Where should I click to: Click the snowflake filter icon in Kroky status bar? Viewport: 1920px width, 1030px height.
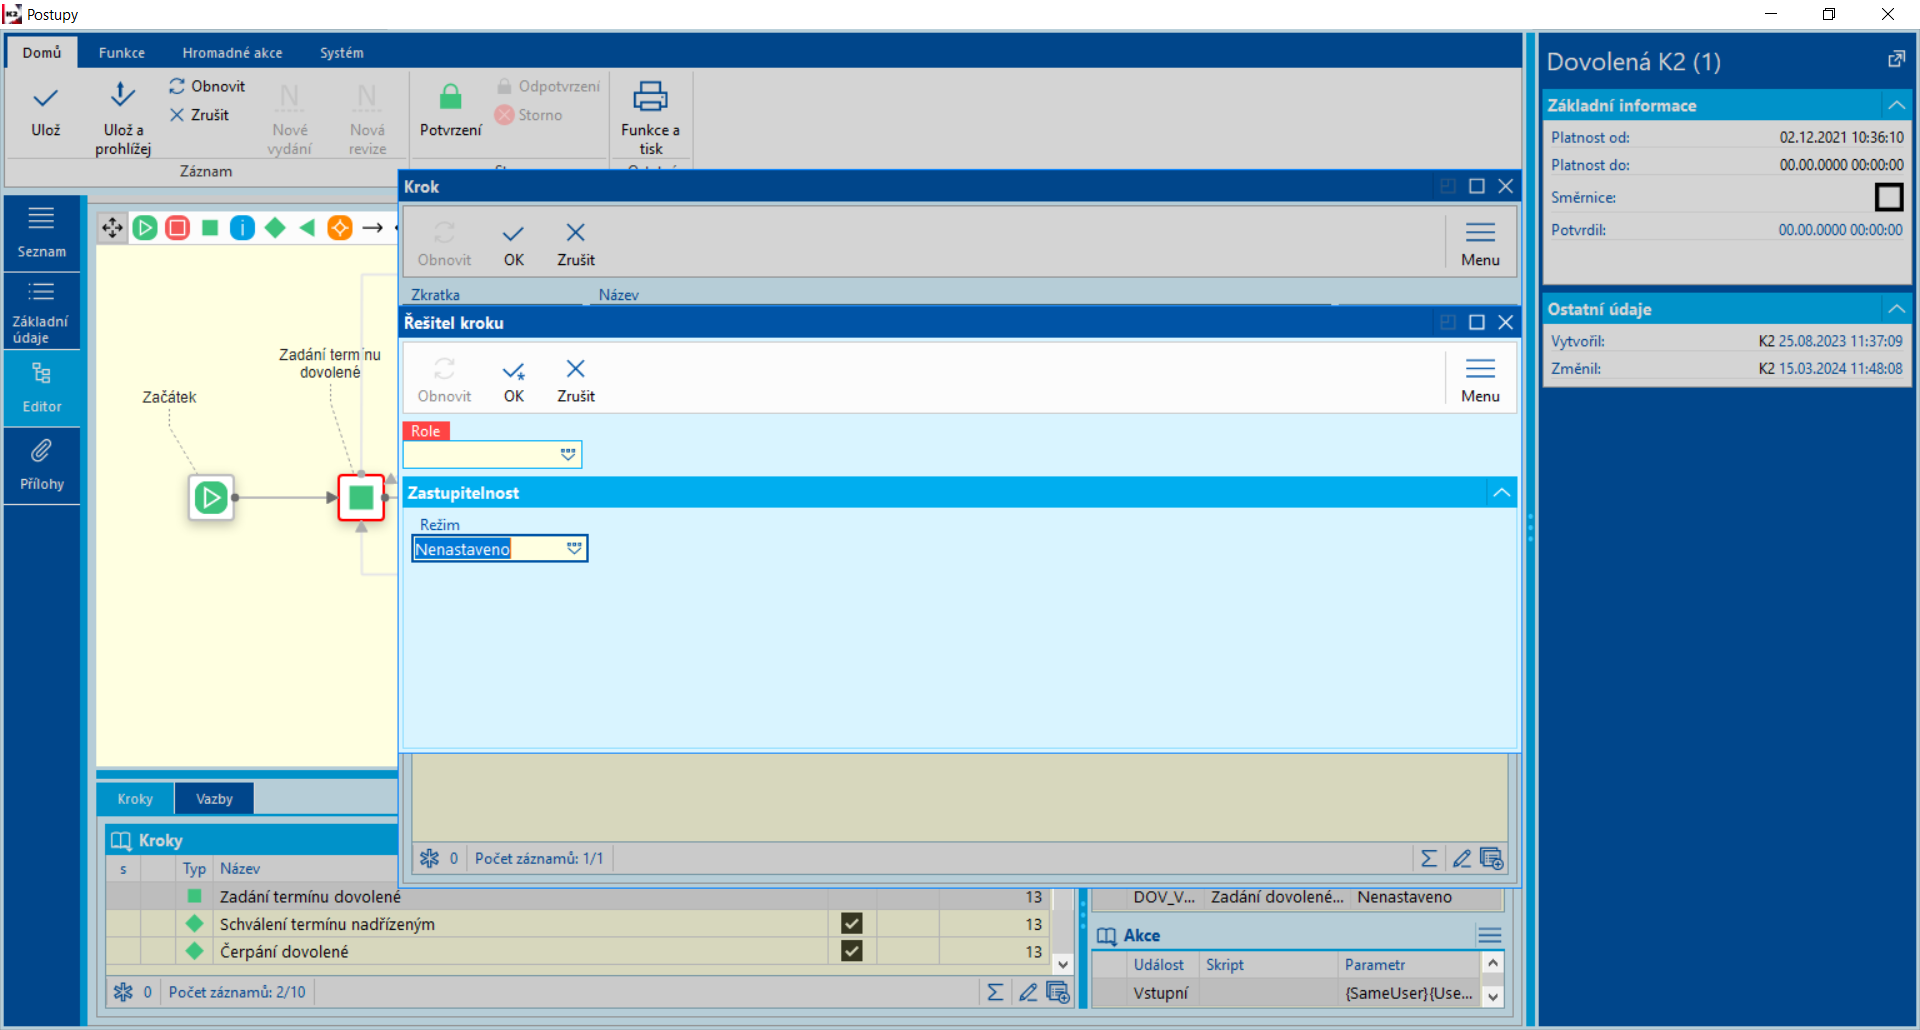coord(123,992)
